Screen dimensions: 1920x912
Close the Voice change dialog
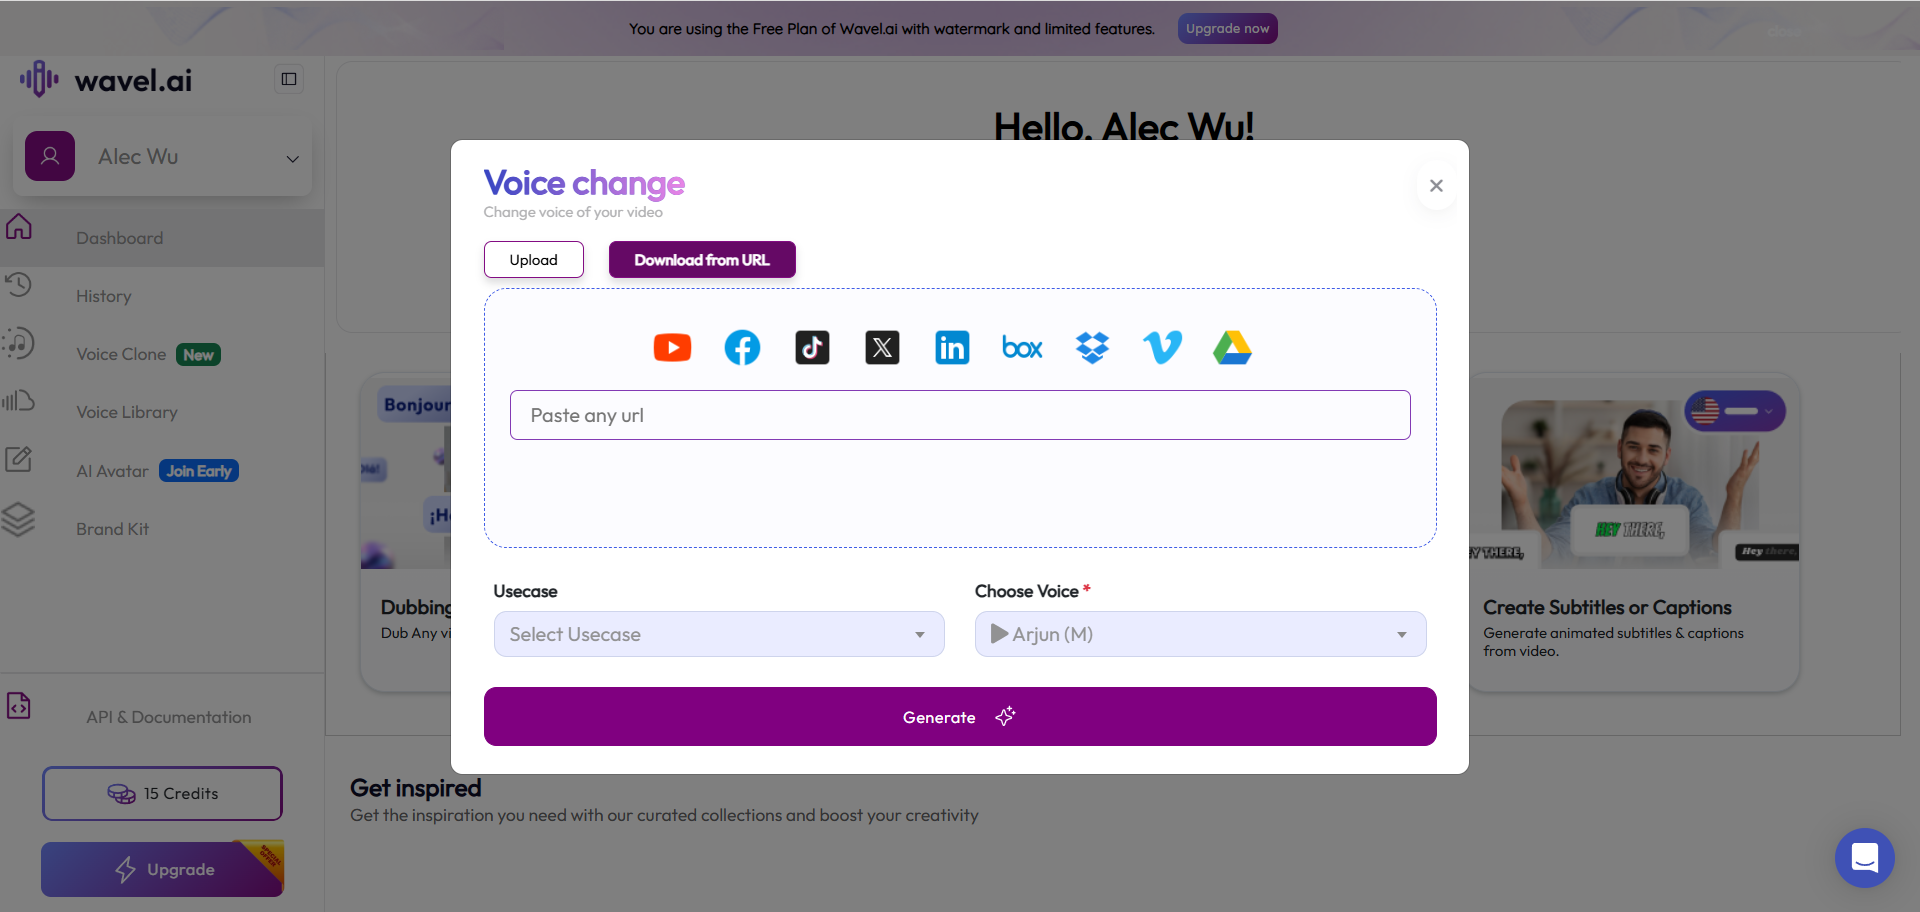(x=1436, y=186)
